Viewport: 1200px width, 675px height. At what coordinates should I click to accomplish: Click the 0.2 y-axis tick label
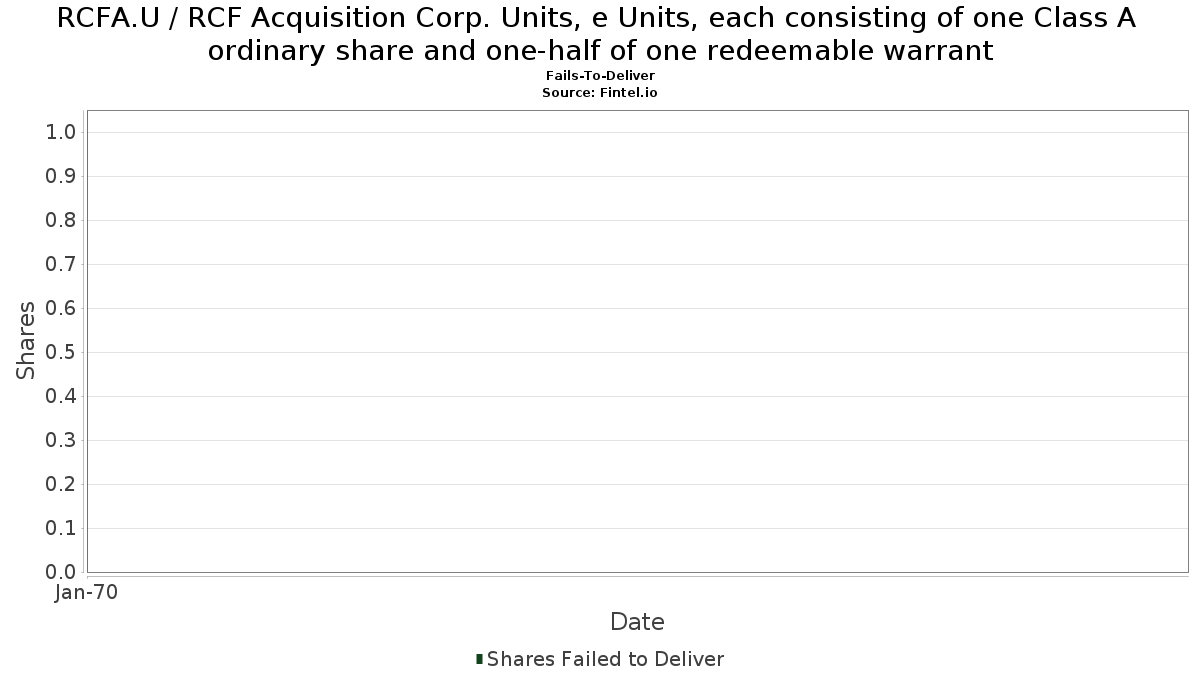(62, 484)
